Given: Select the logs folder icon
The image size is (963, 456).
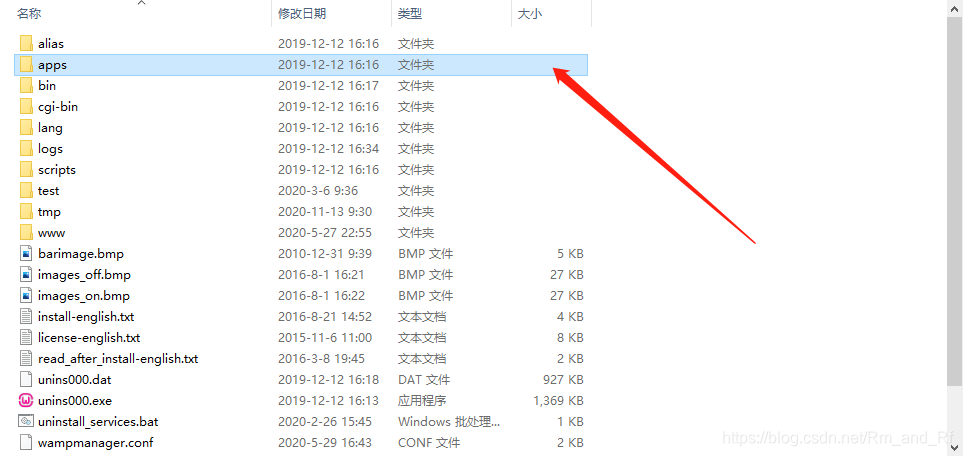Looking at the screenshot, I should pyautogui.click(x=26, y=148).
